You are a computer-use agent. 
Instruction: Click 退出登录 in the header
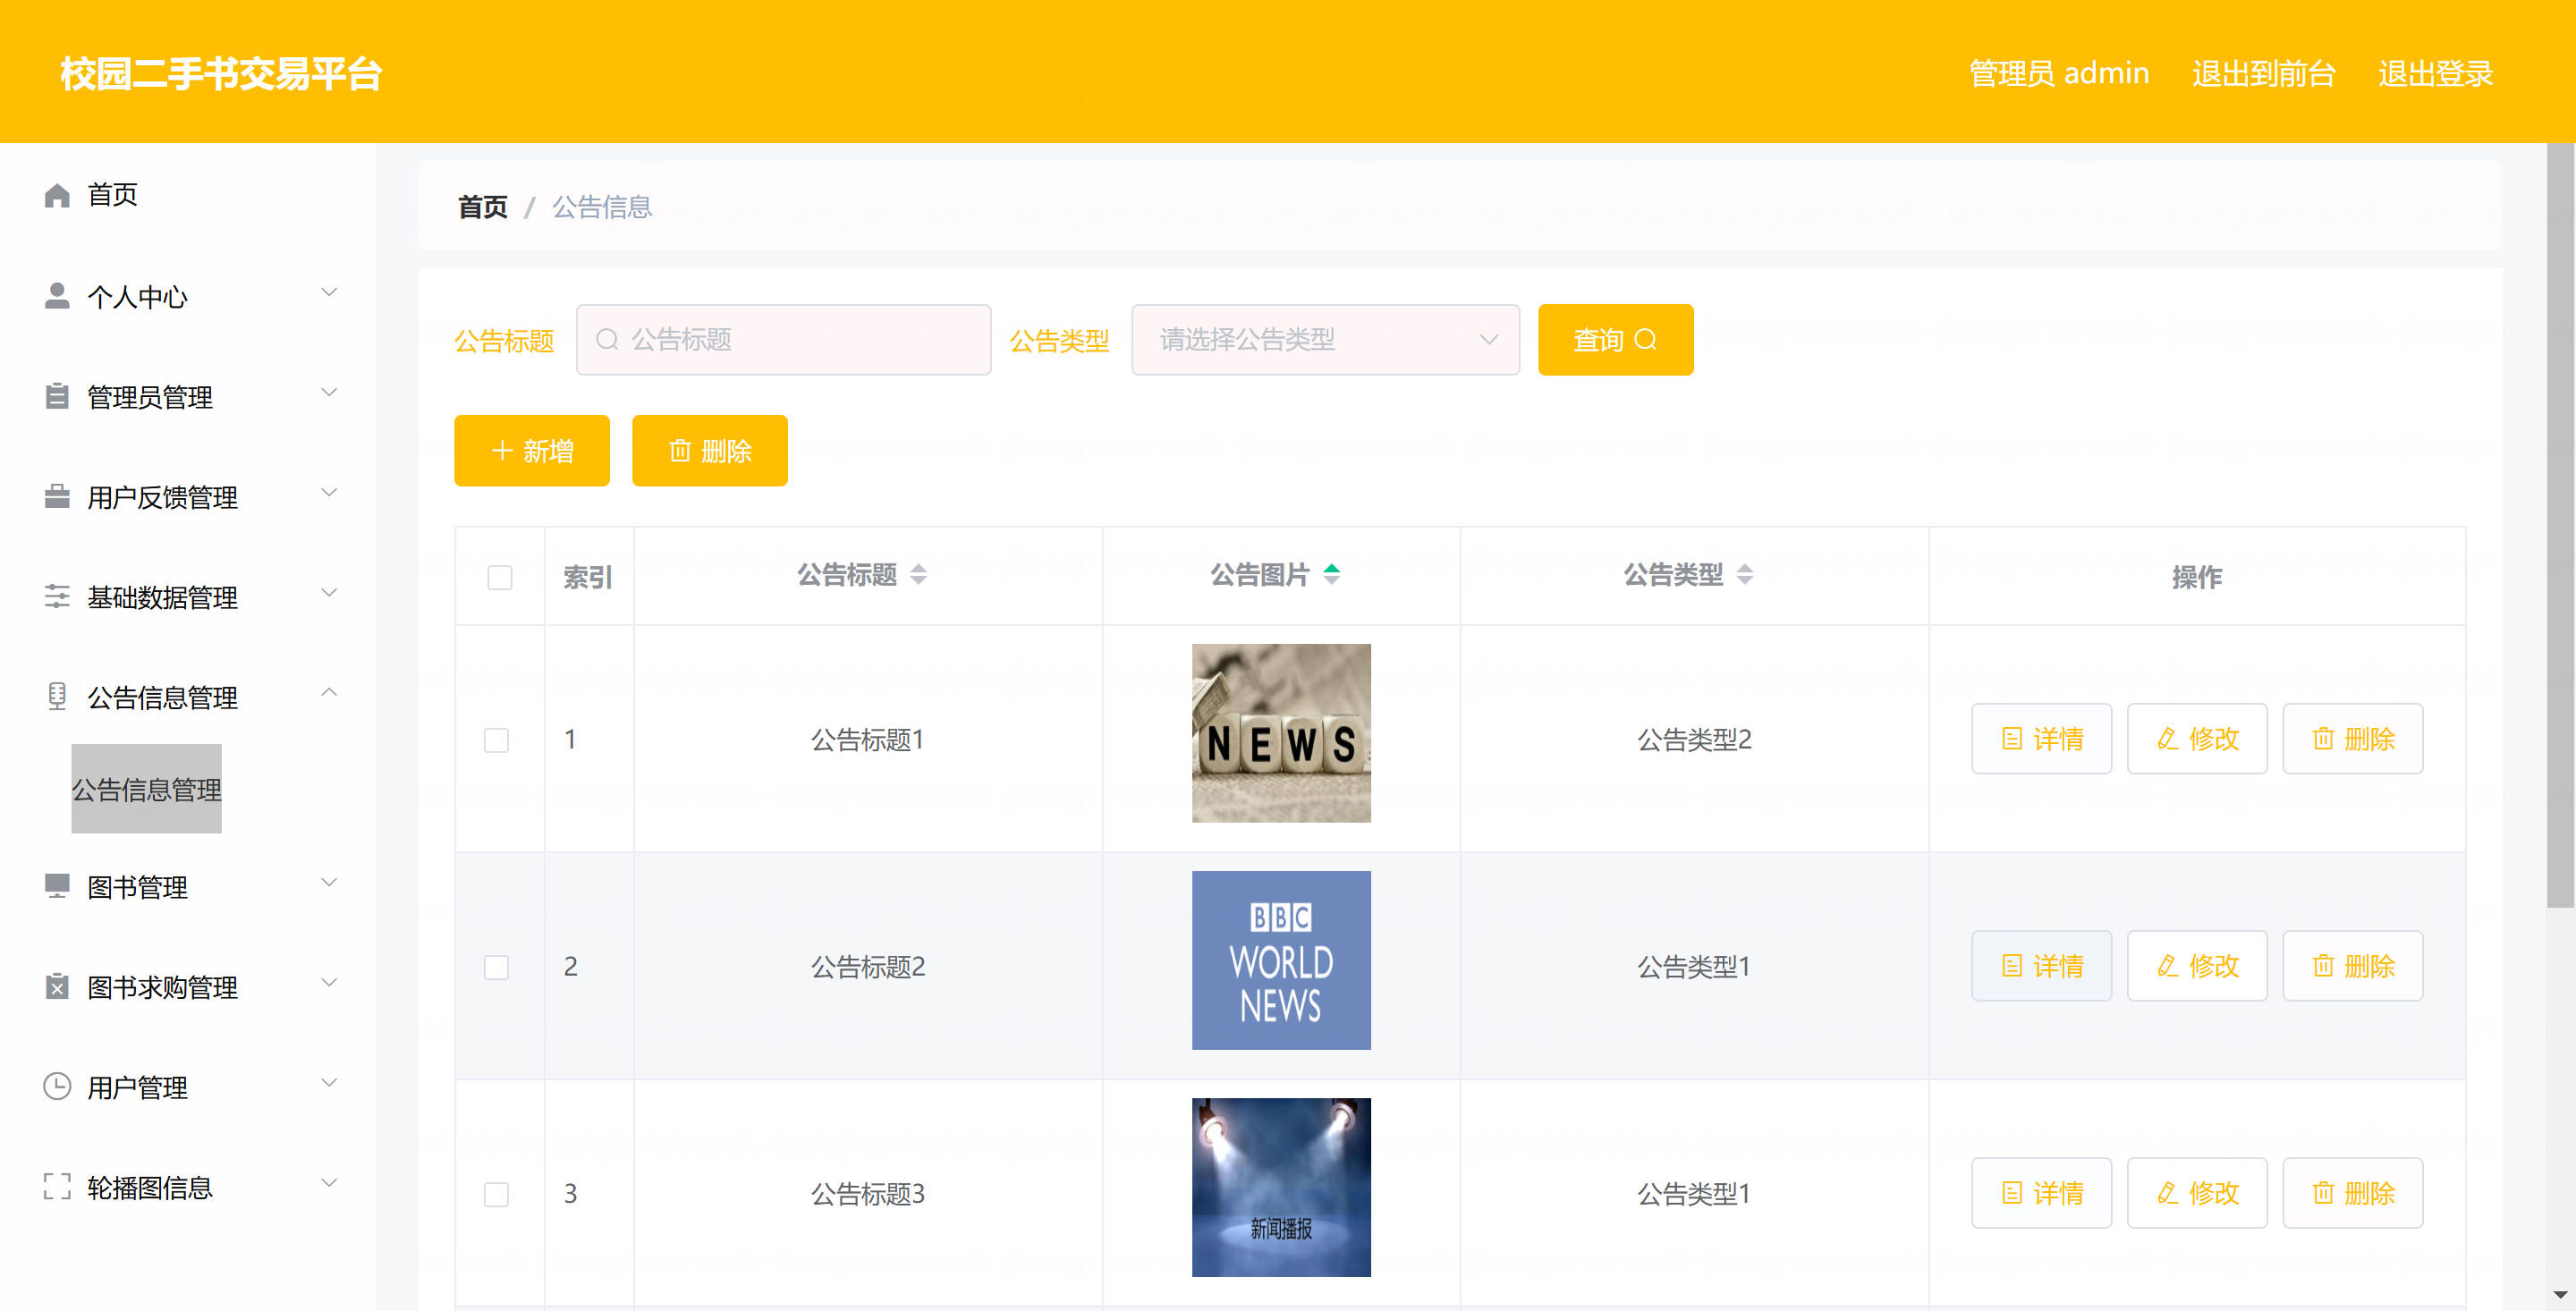tap(2435, 73)
